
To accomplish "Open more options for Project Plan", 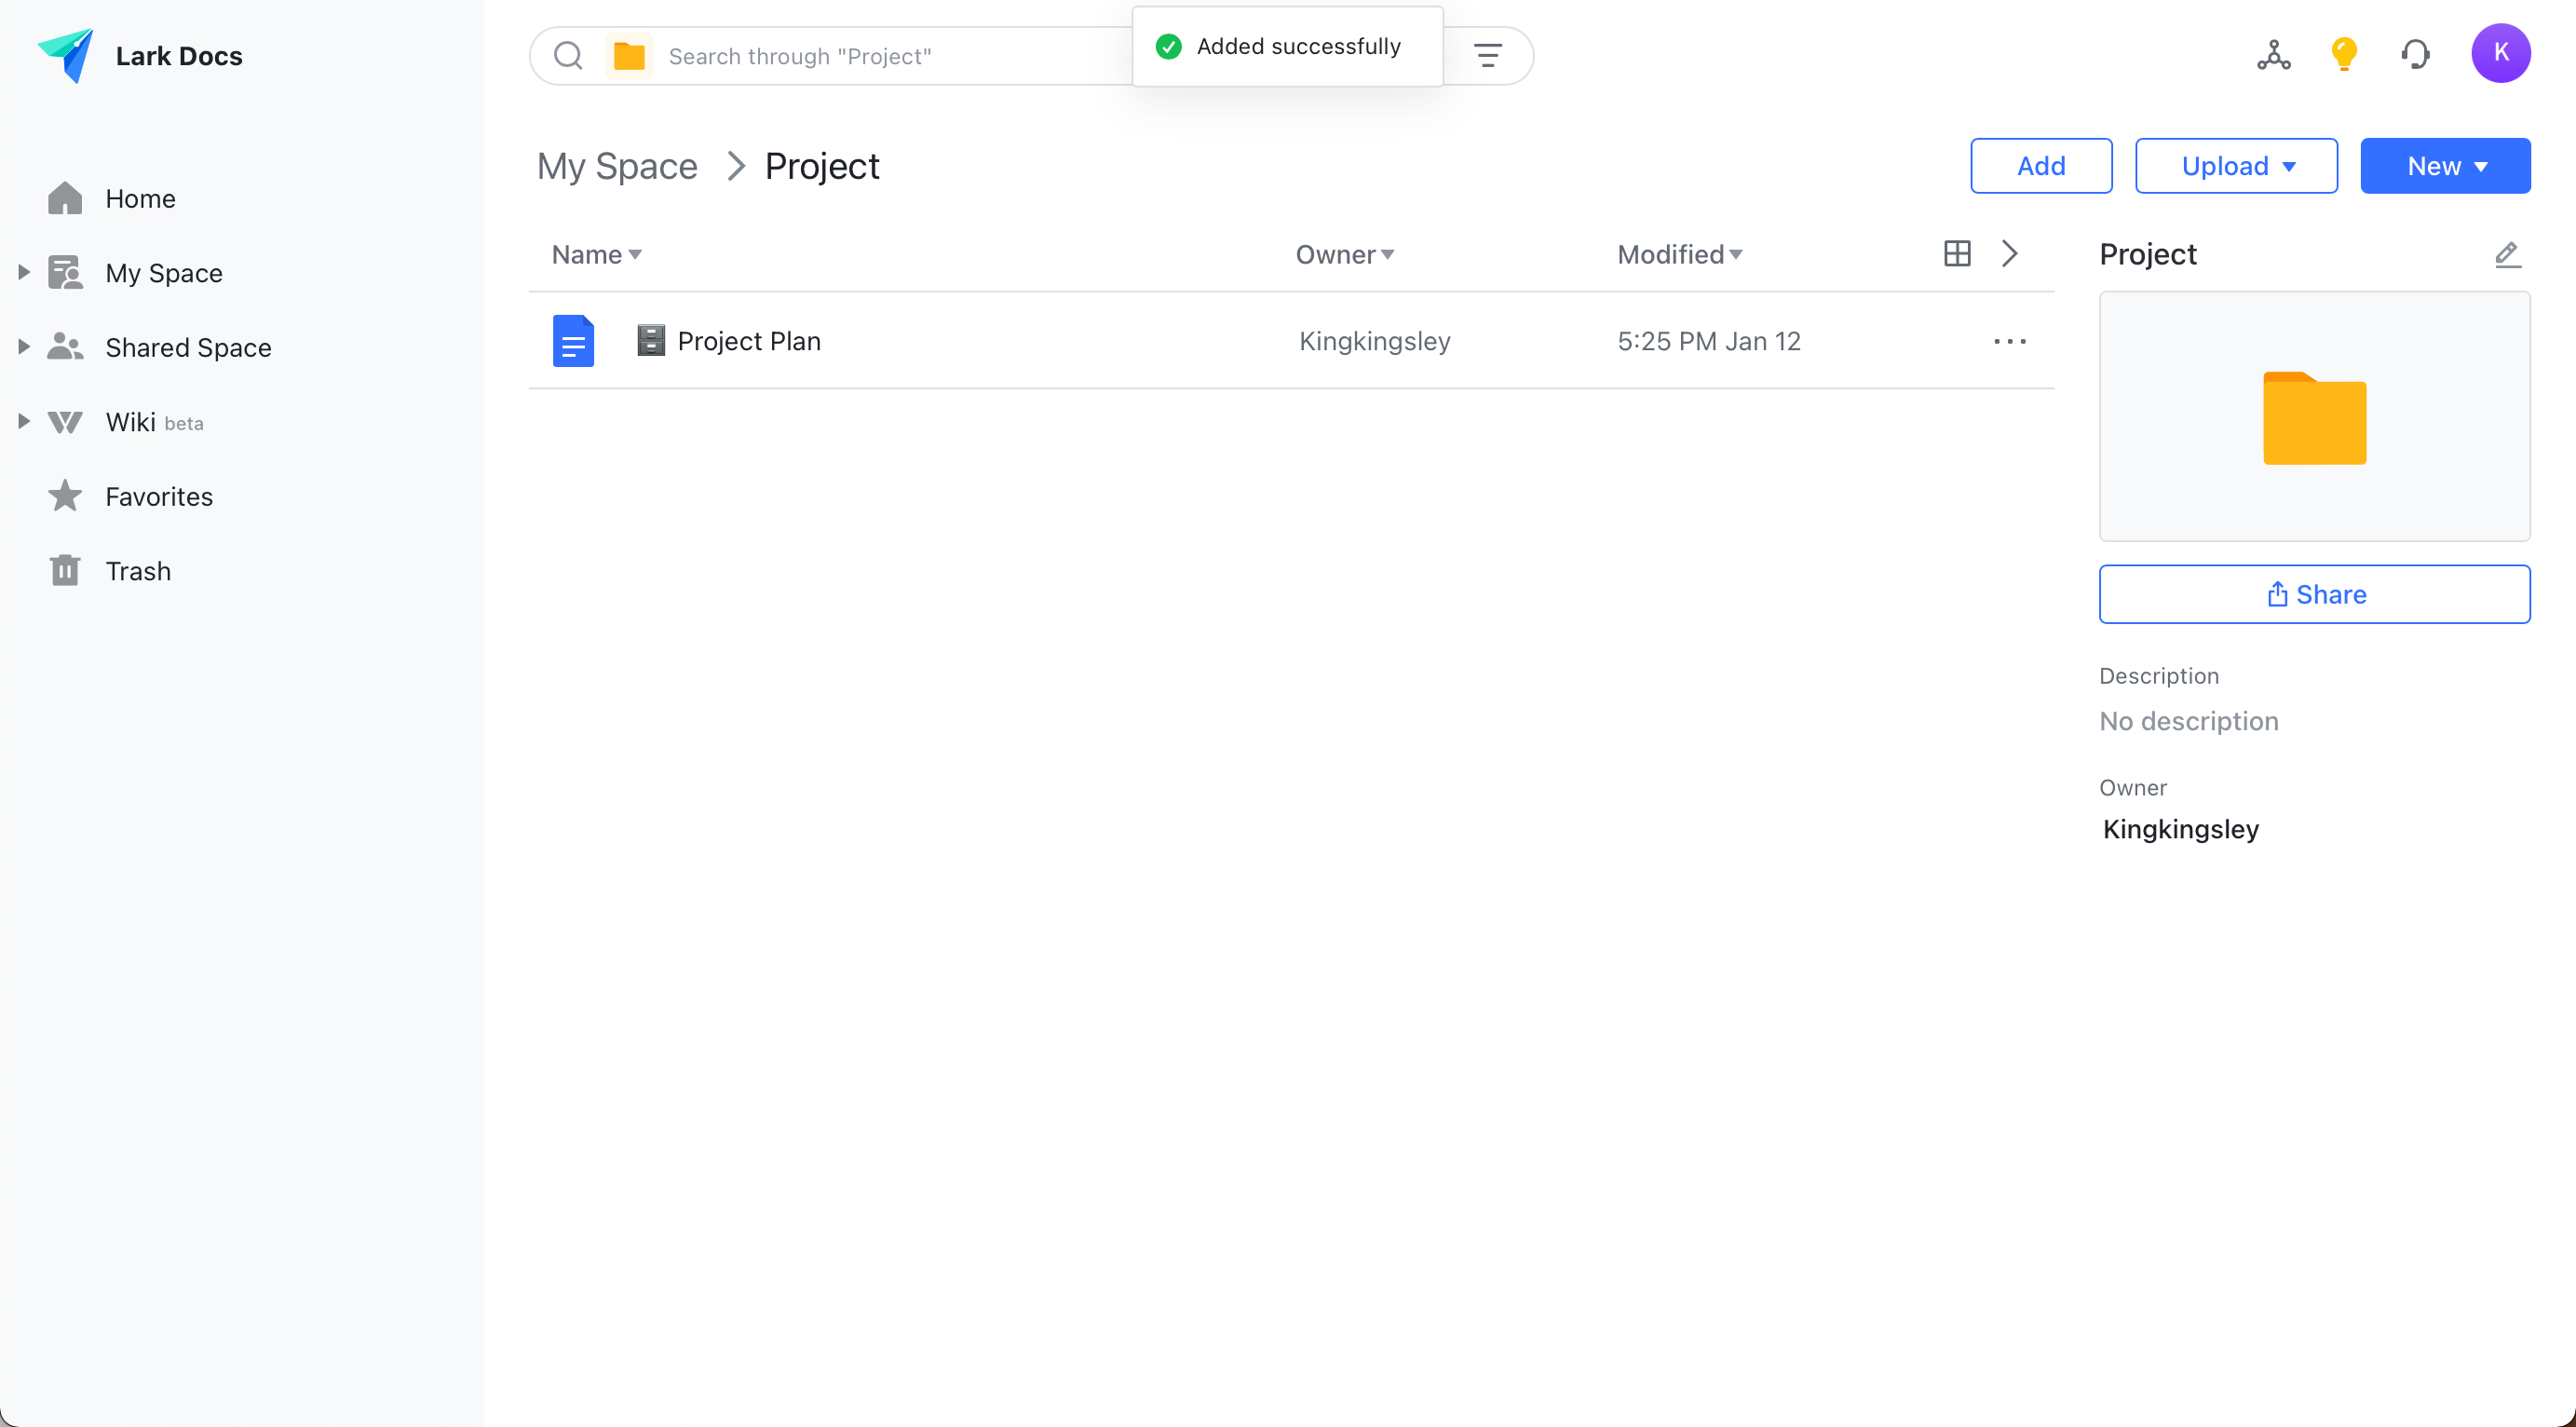I will pyautogui.click(x=2009, y=341).
